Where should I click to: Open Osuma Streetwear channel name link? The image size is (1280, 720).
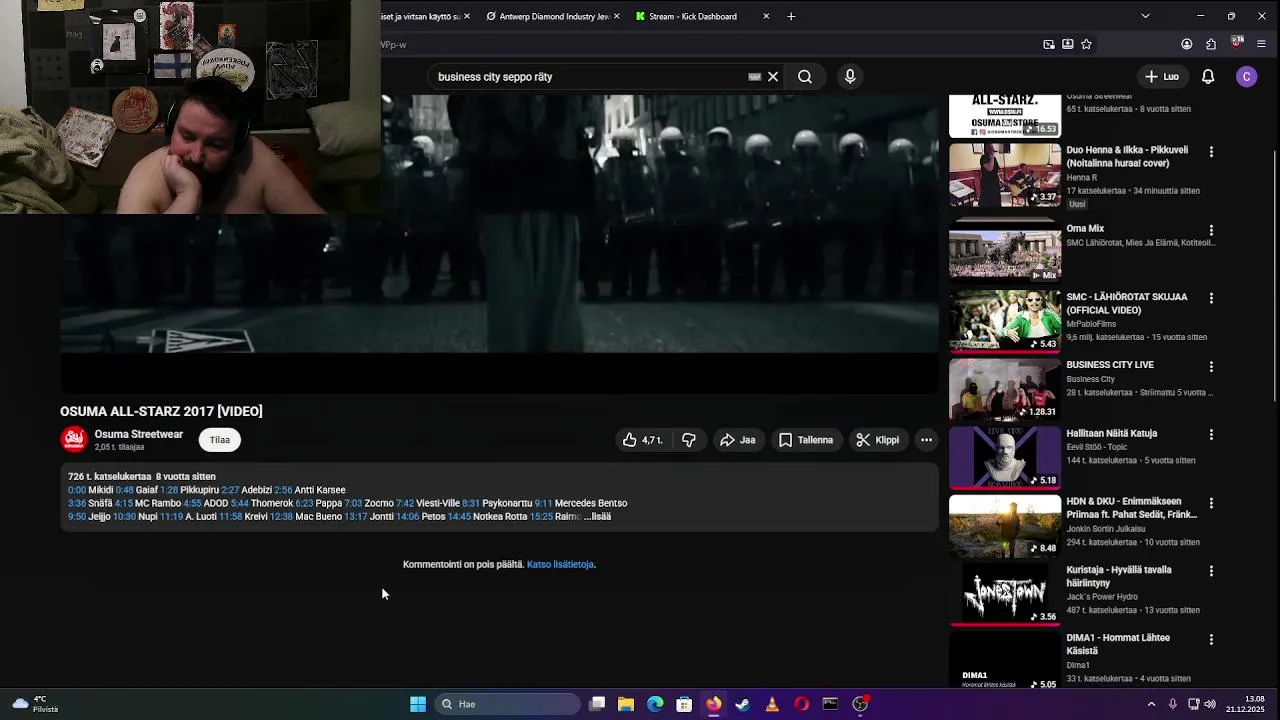point(139,434)
